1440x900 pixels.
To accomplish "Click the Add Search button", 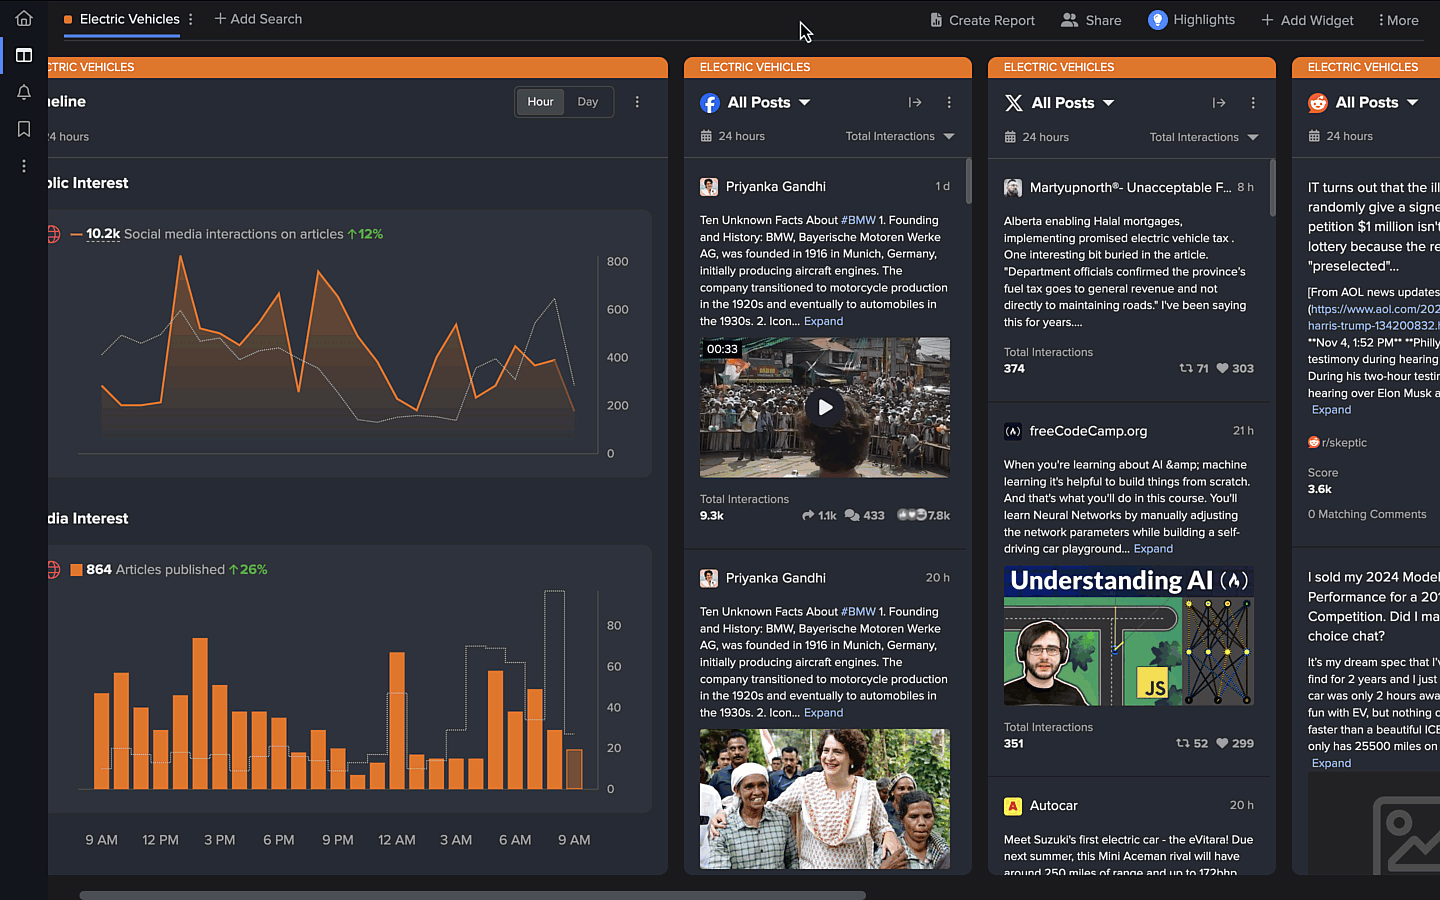I will click(x=257, y=18).
